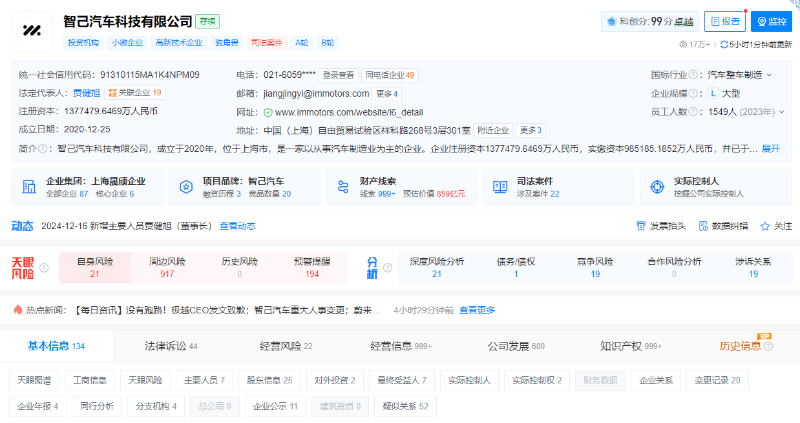Open 同电话企业 49 badge
The width and height of the screenshot is (800, 423).
click(x=390, y=75)
